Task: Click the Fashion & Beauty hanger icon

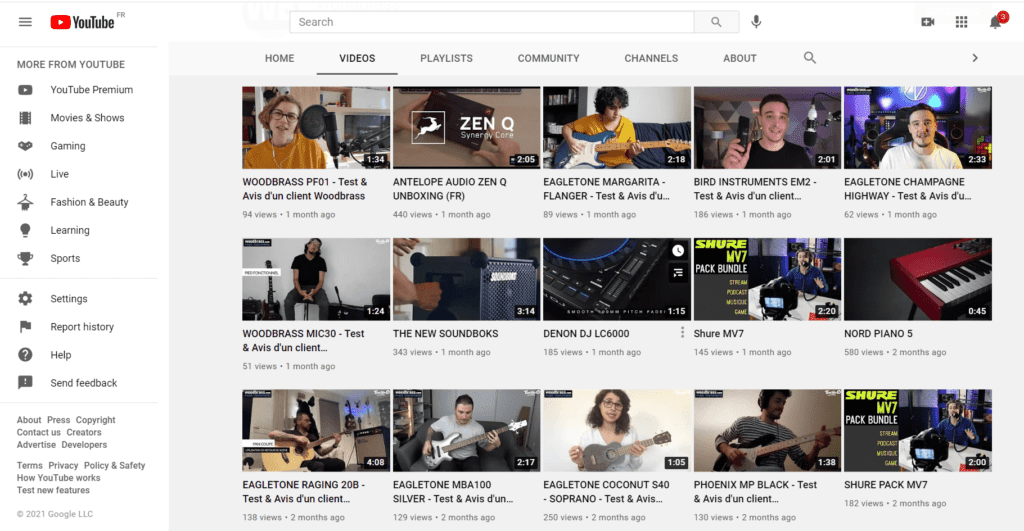Action: click(x=25, y=202)
